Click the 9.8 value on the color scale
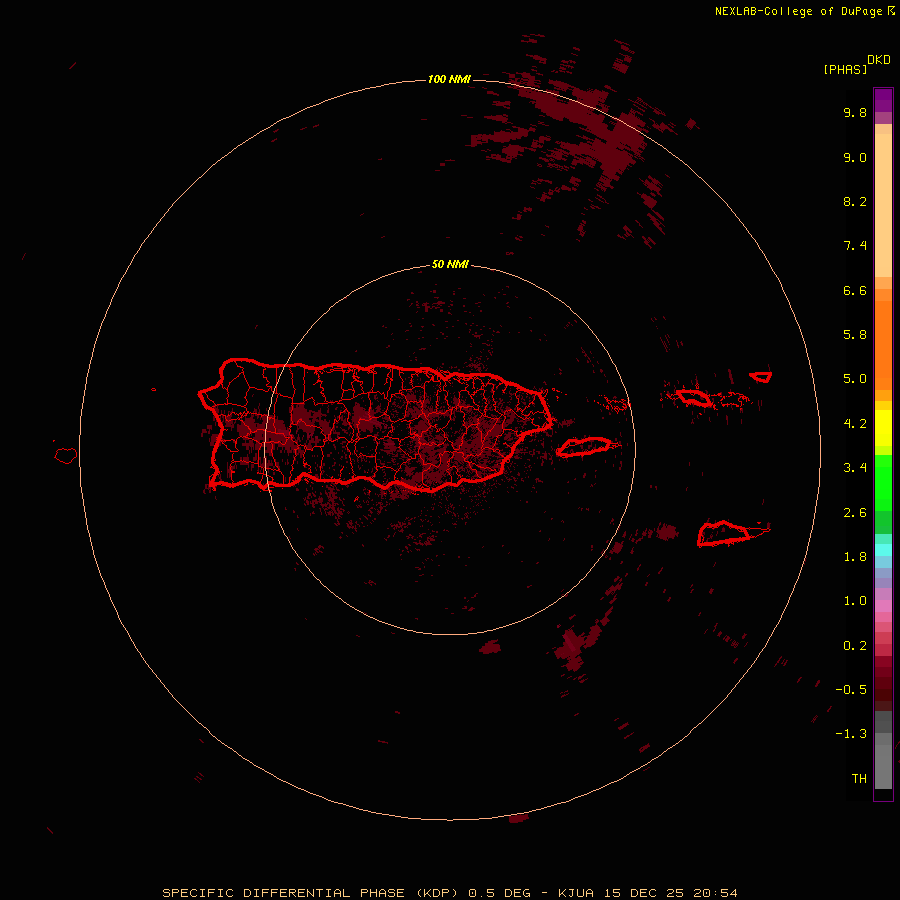This screenshot has width=900, height=900. [x=855, y=112]
